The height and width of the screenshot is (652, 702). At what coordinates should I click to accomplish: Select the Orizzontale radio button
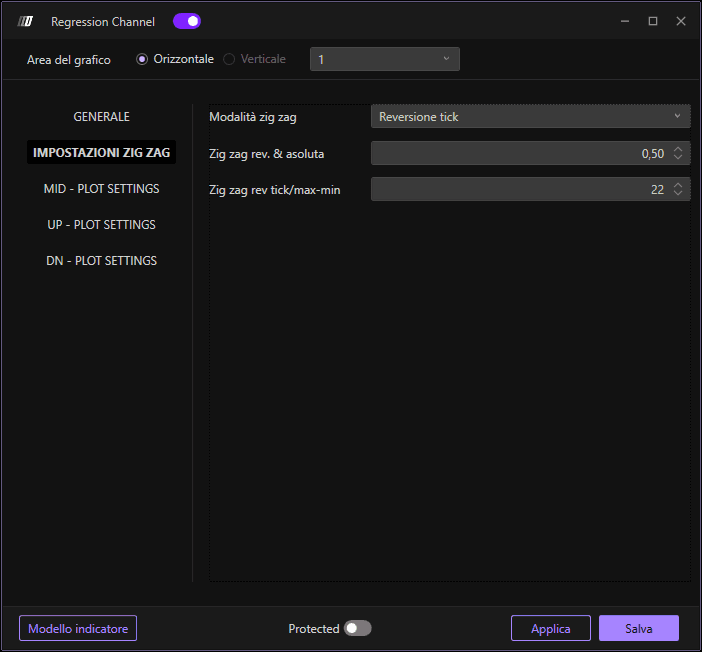[x=142, y=59]
